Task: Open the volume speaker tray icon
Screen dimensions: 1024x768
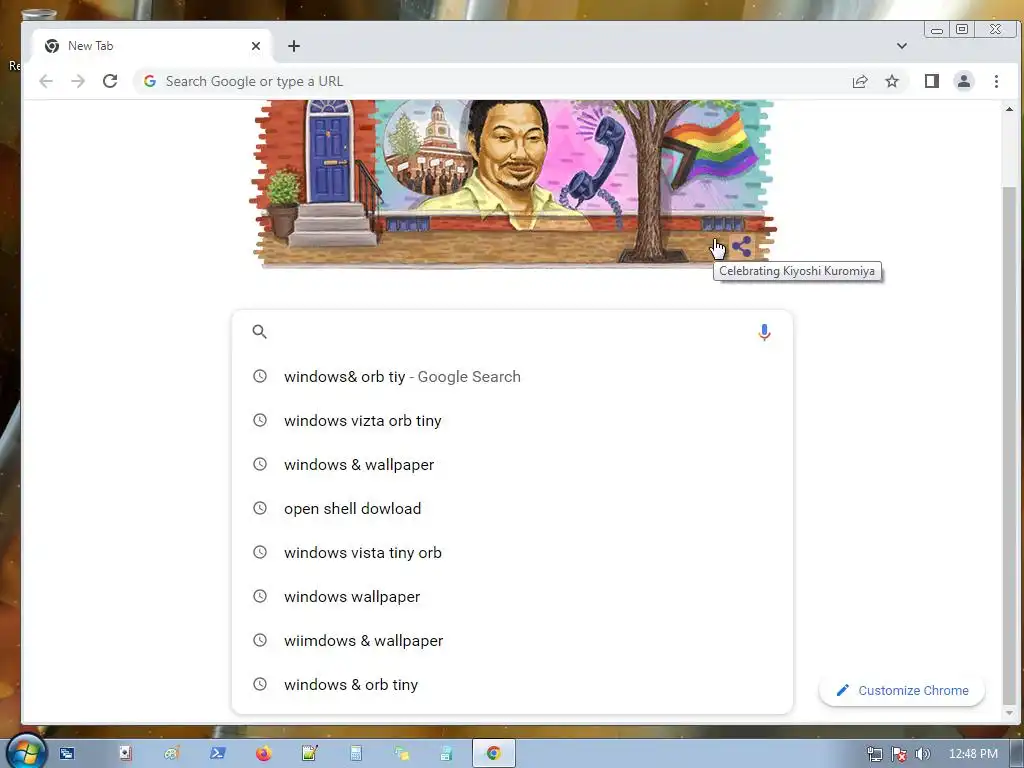Action: point(922,754)
